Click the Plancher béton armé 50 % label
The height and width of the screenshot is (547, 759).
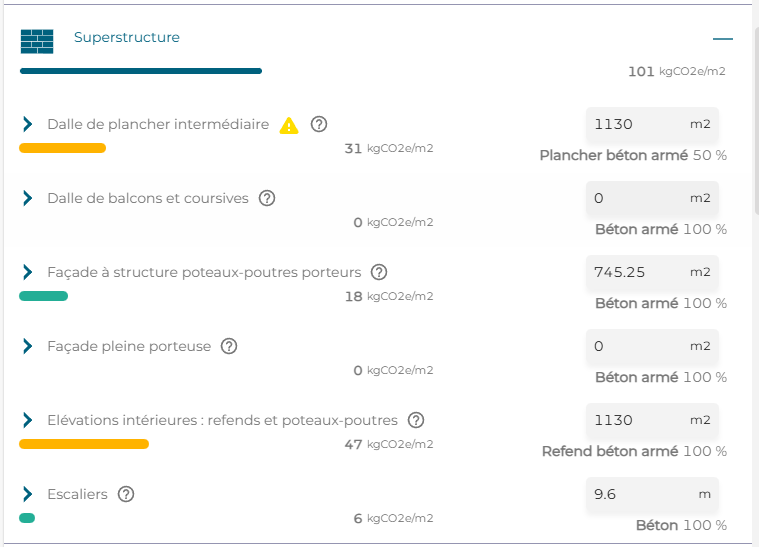(x=633, y=155)
